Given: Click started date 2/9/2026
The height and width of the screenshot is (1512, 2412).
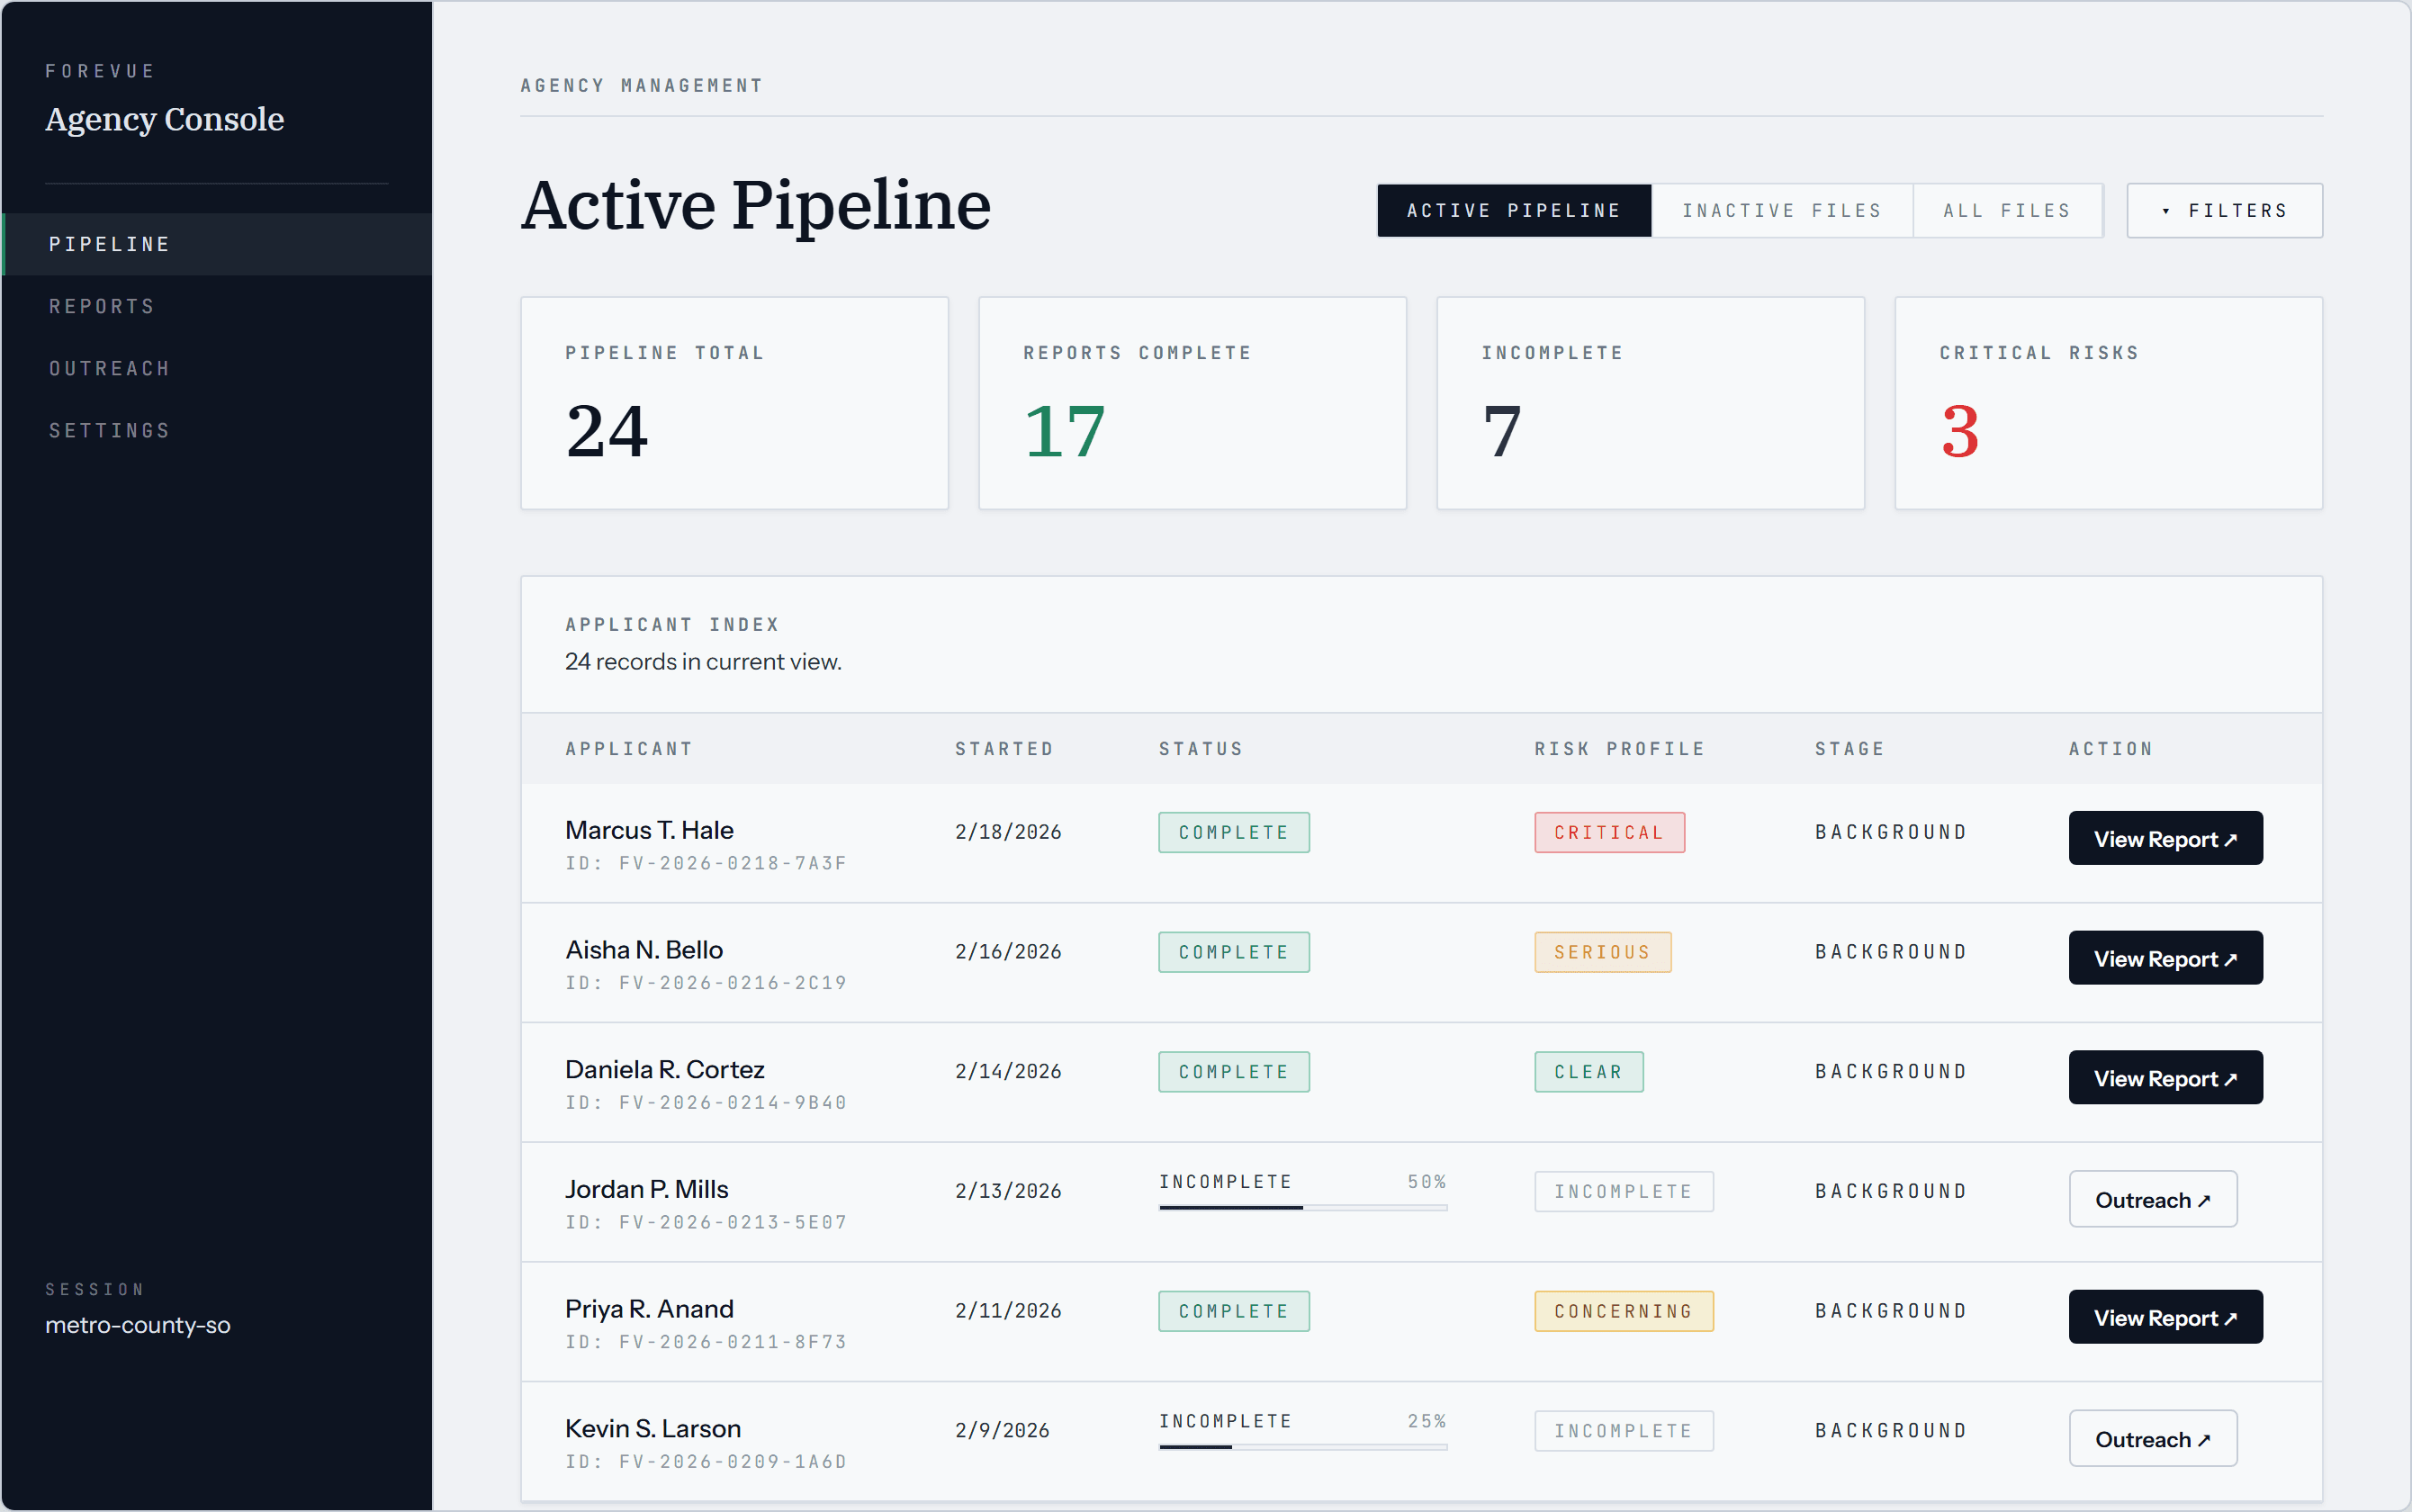Looking at the screenshot, I should [x=1002, y=1430].
